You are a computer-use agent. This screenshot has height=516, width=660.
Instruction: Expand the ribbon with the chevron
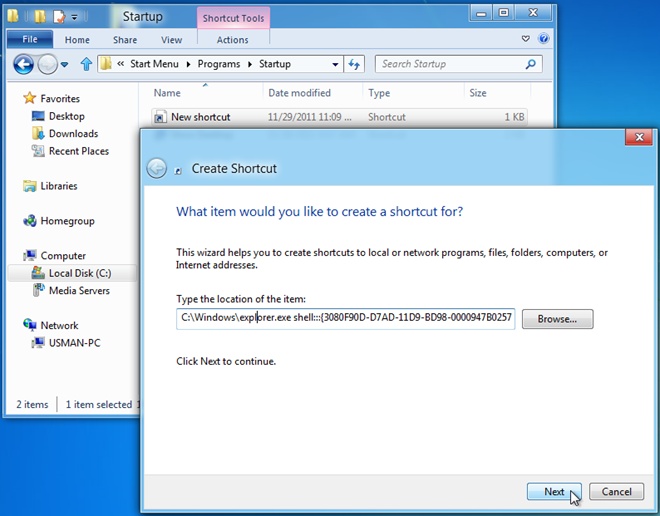(x=526, y=39)
